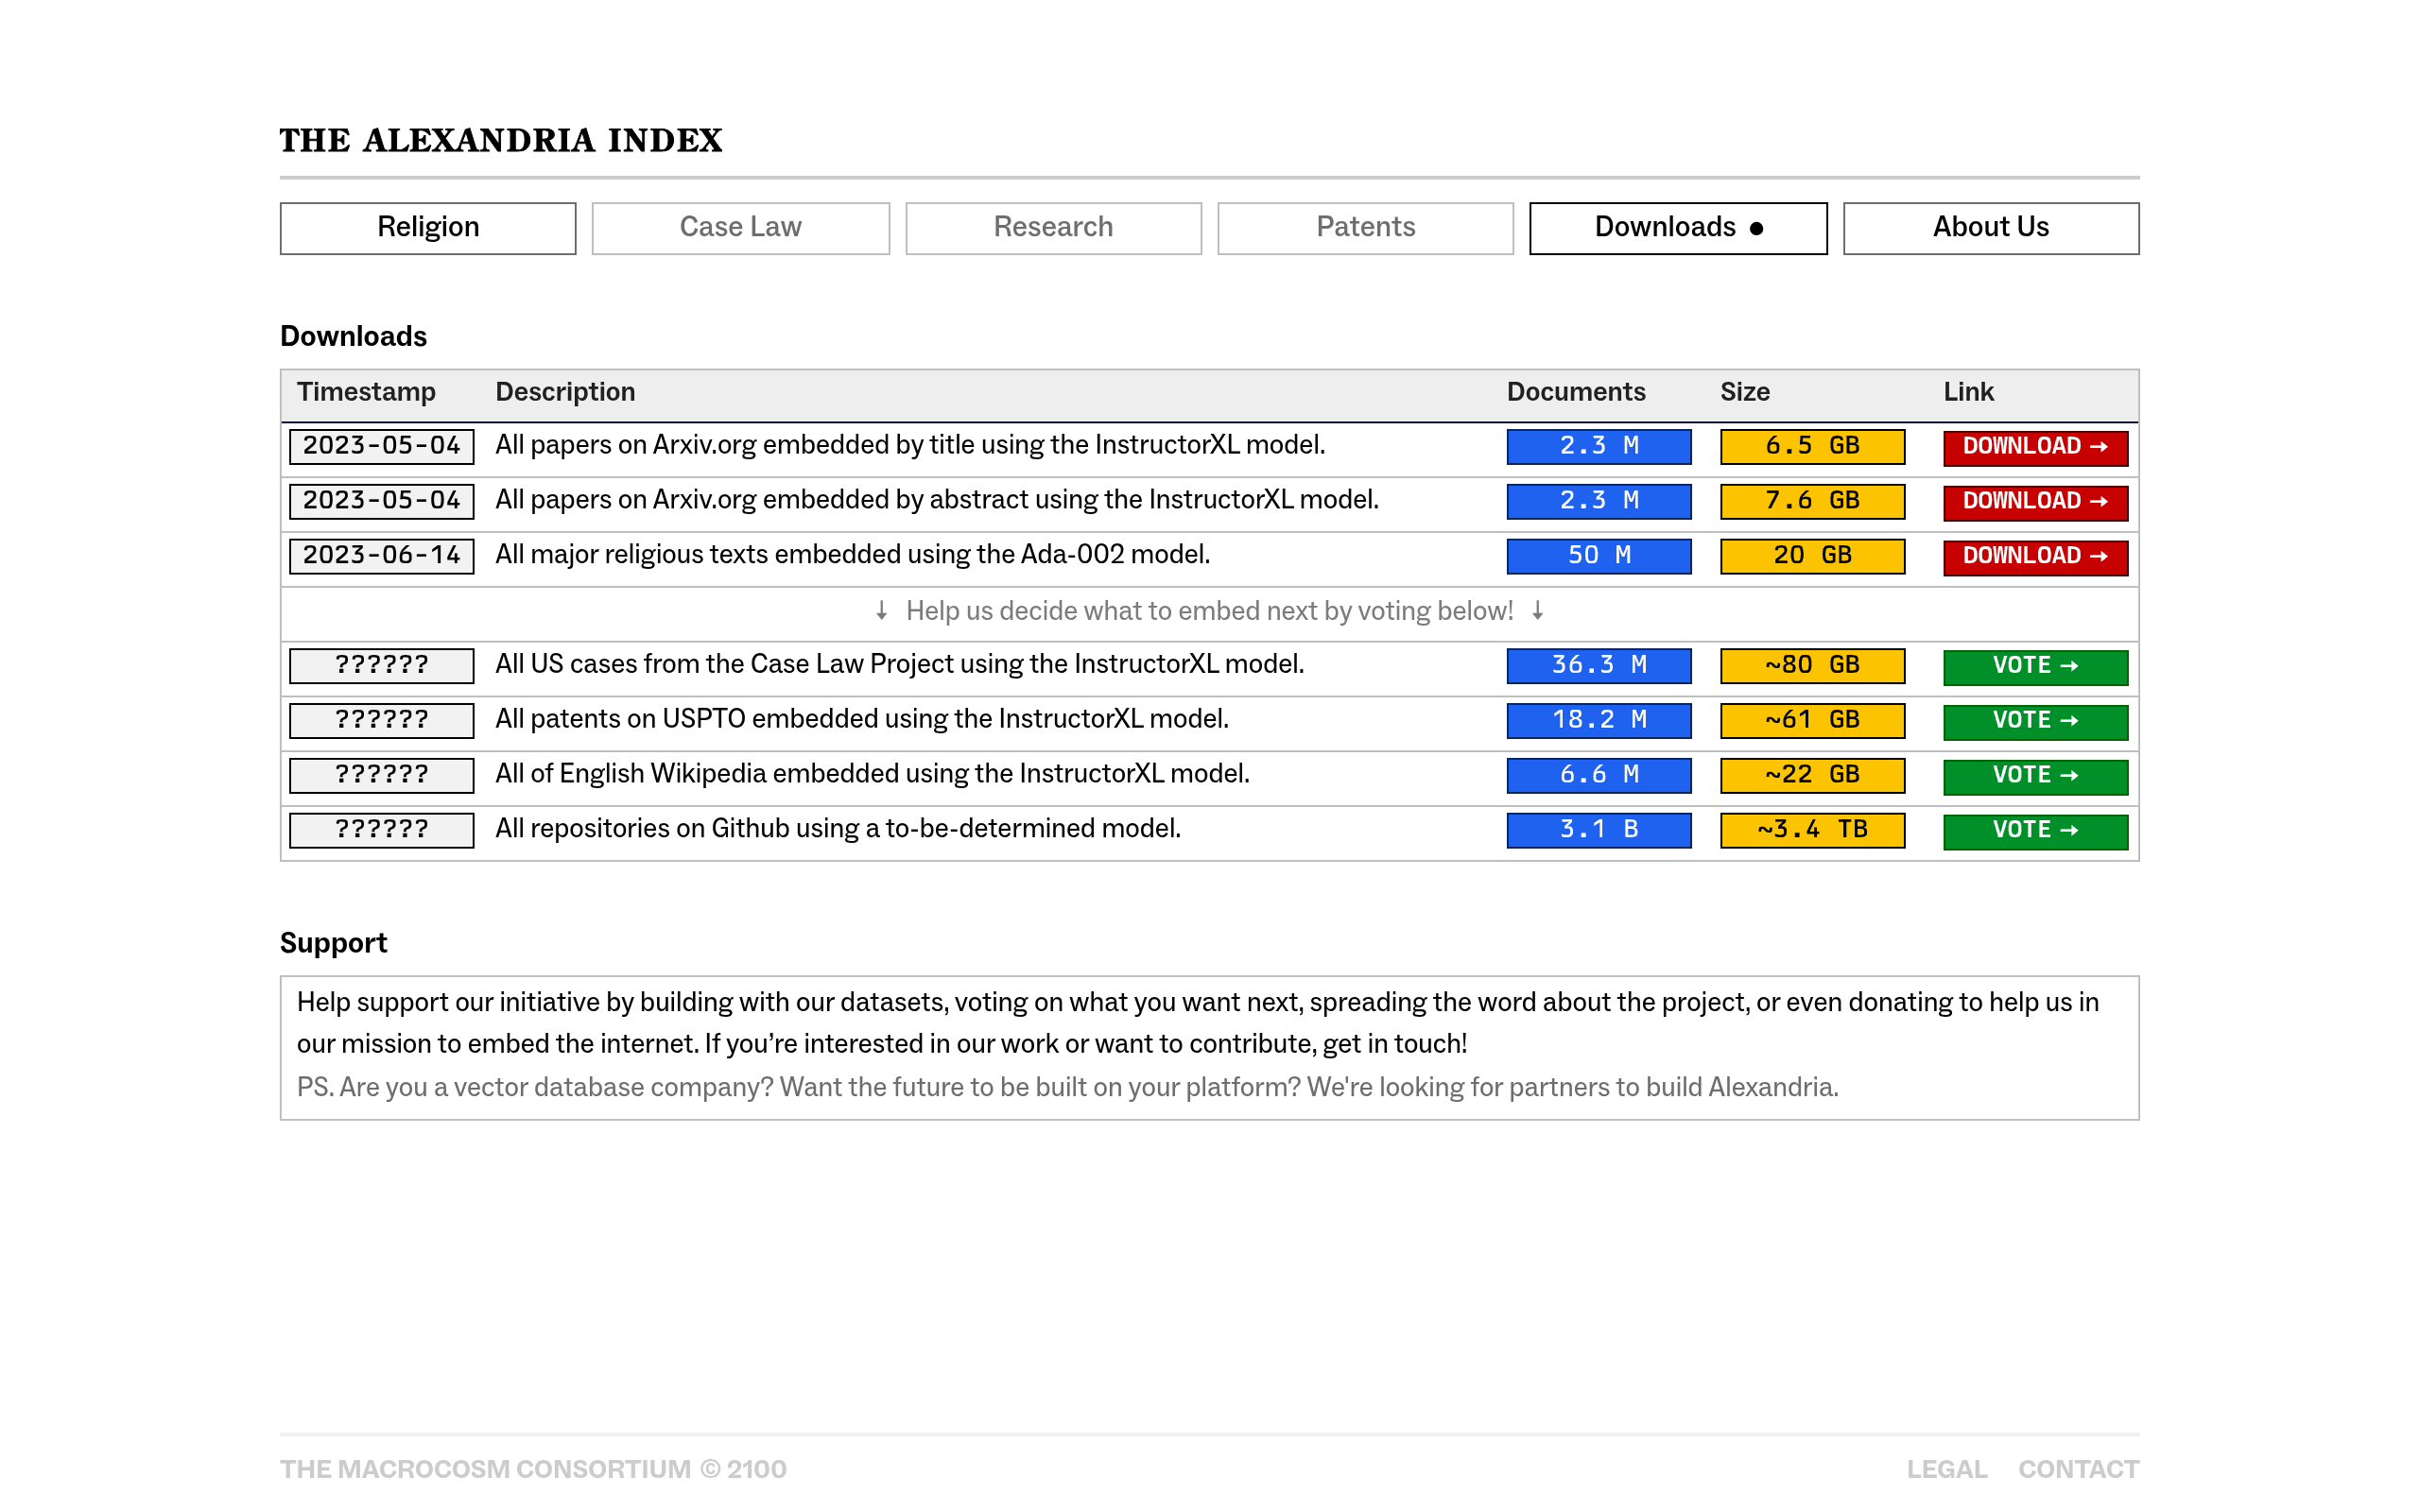Click the voting prompt banner text

tap(1210, 612)
